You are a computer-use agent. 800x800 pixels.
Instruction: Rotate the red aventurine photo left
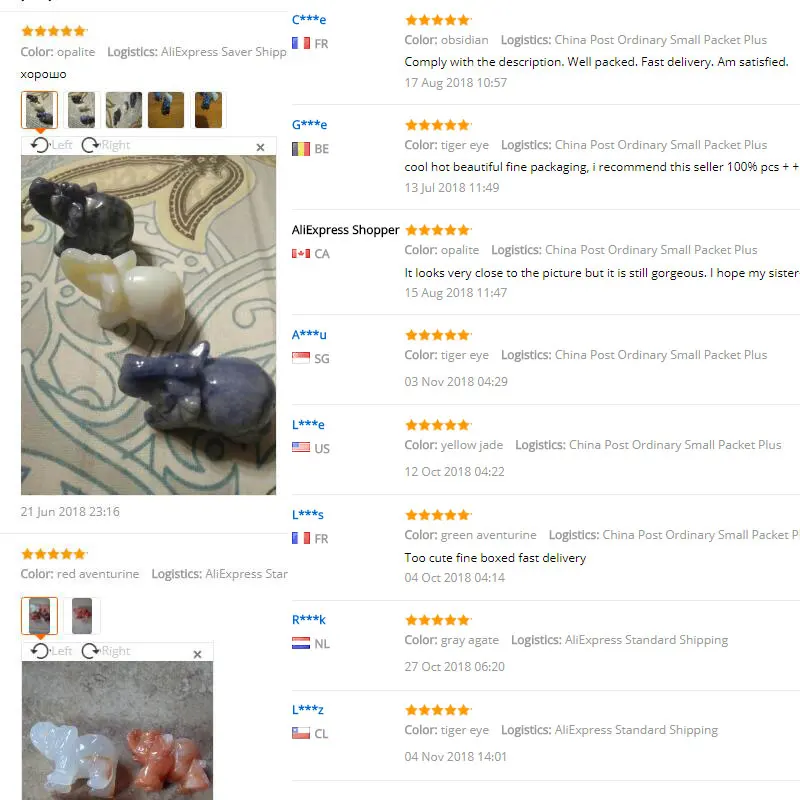[x=51, y=651]
